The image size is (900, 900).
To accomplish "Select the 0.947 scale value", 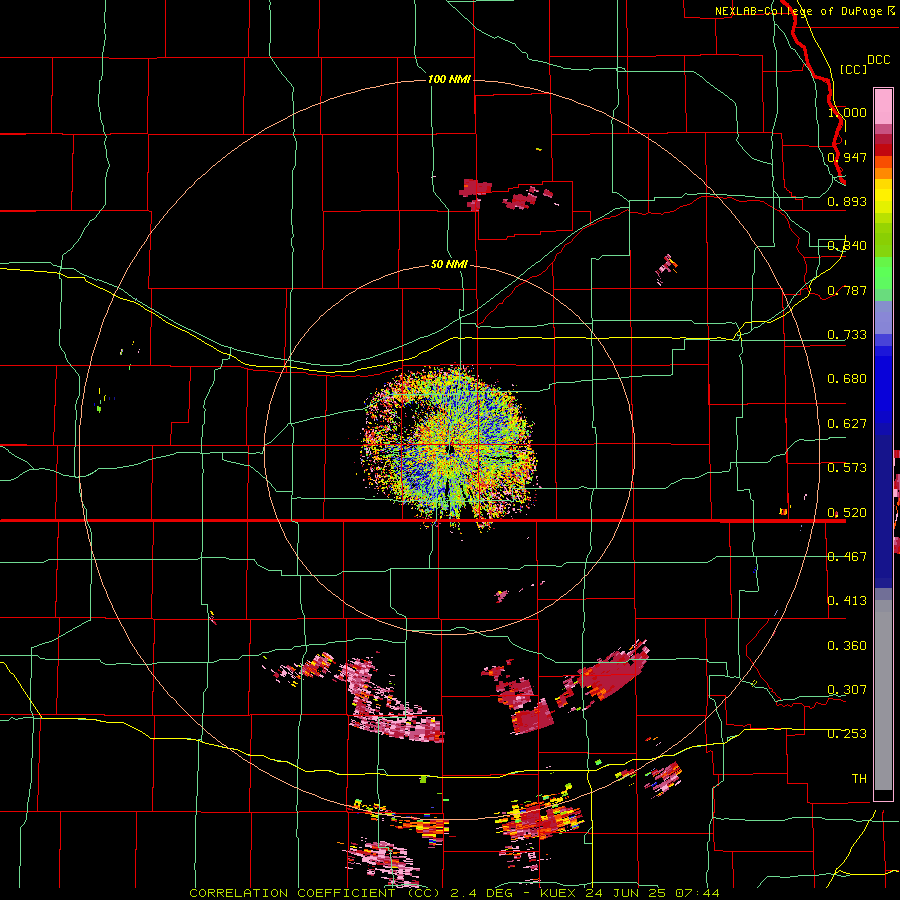I will [x=847, y=157].
